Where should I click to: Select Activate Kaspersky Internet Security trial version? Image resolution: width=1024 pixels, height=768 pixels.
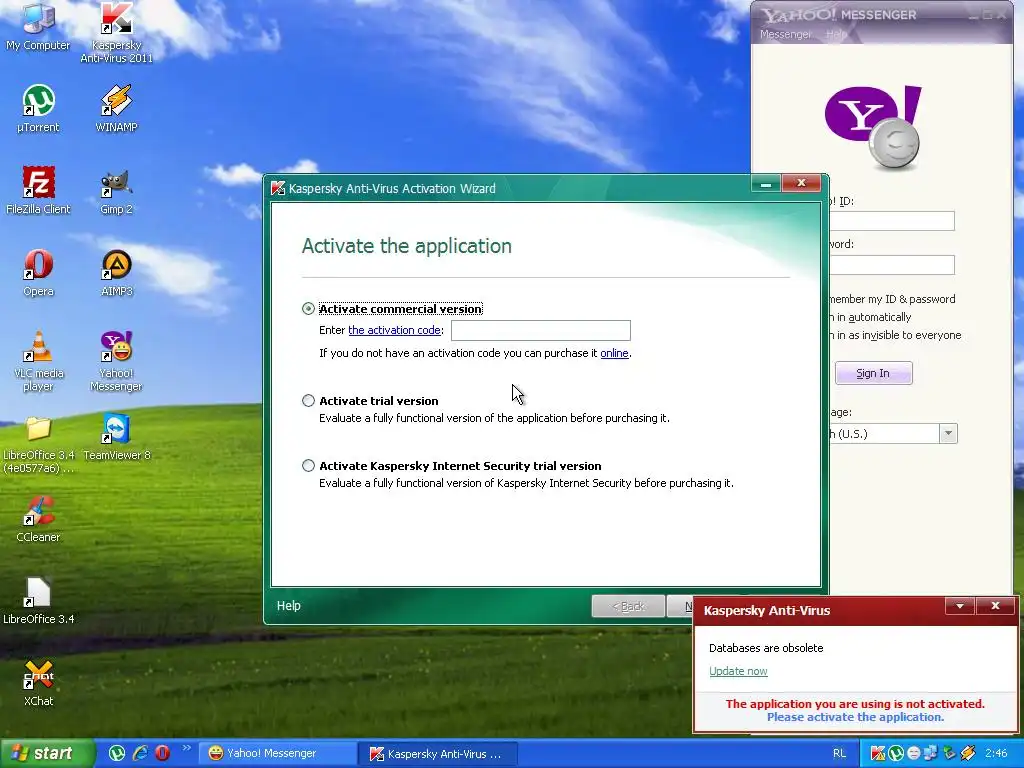308,466
